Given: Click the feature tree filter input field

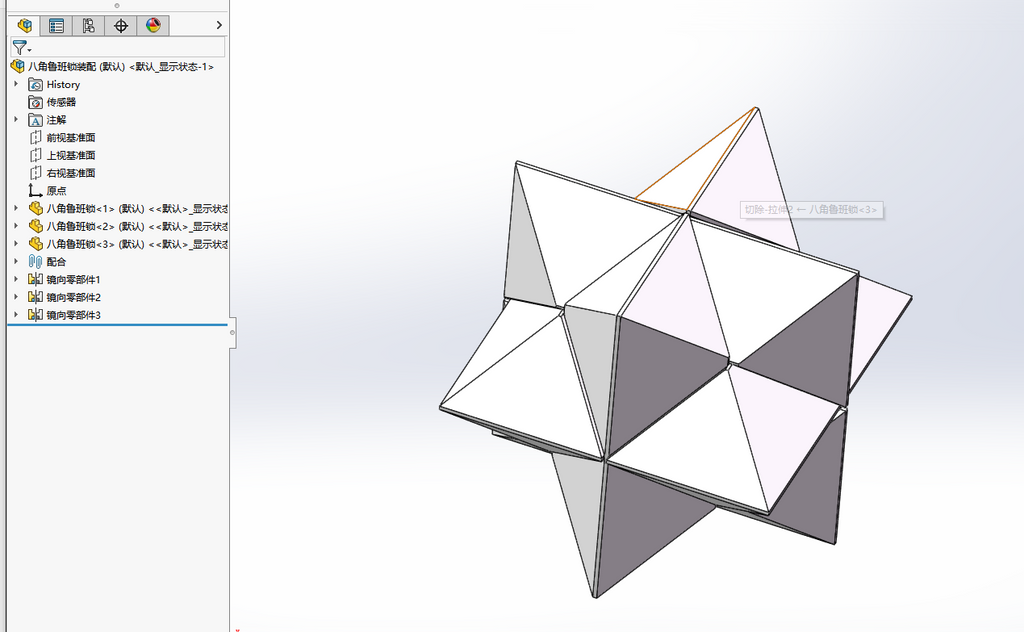Looking at the screenshot, I should pos(129,47).
